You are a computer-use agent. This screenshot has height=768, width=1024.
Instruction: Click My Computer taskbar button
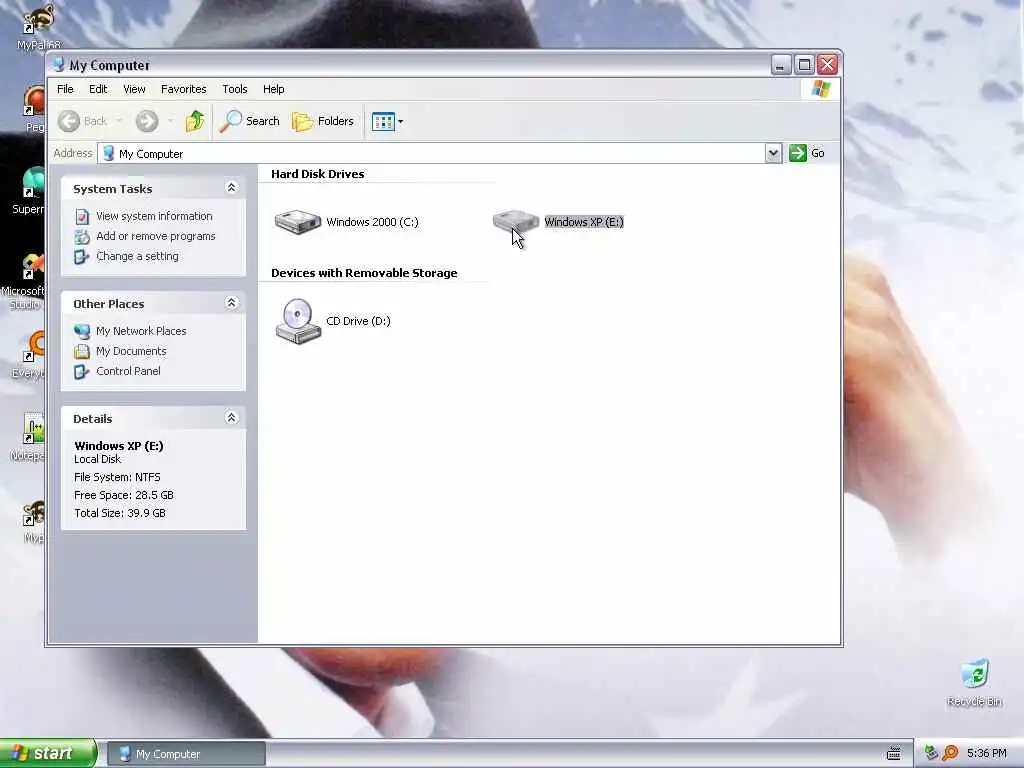point(186,754)
